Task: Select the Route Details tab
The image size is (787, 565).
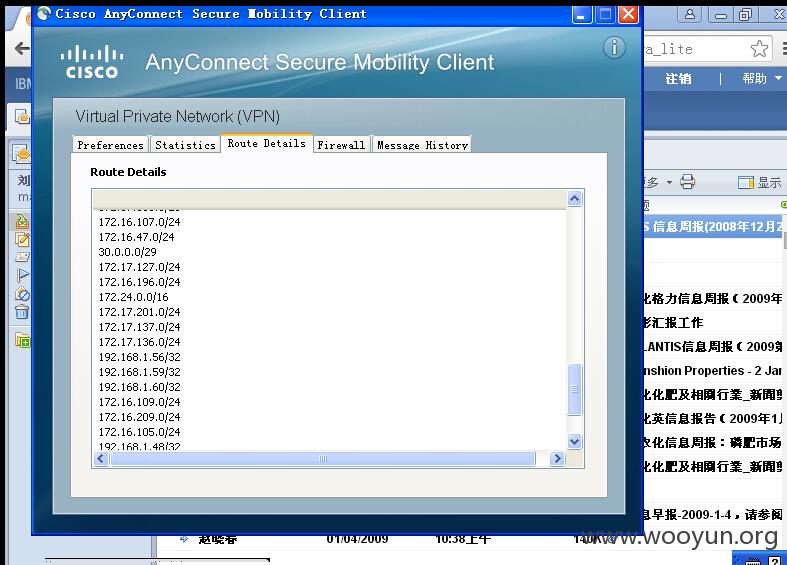Action: point(267,143)
